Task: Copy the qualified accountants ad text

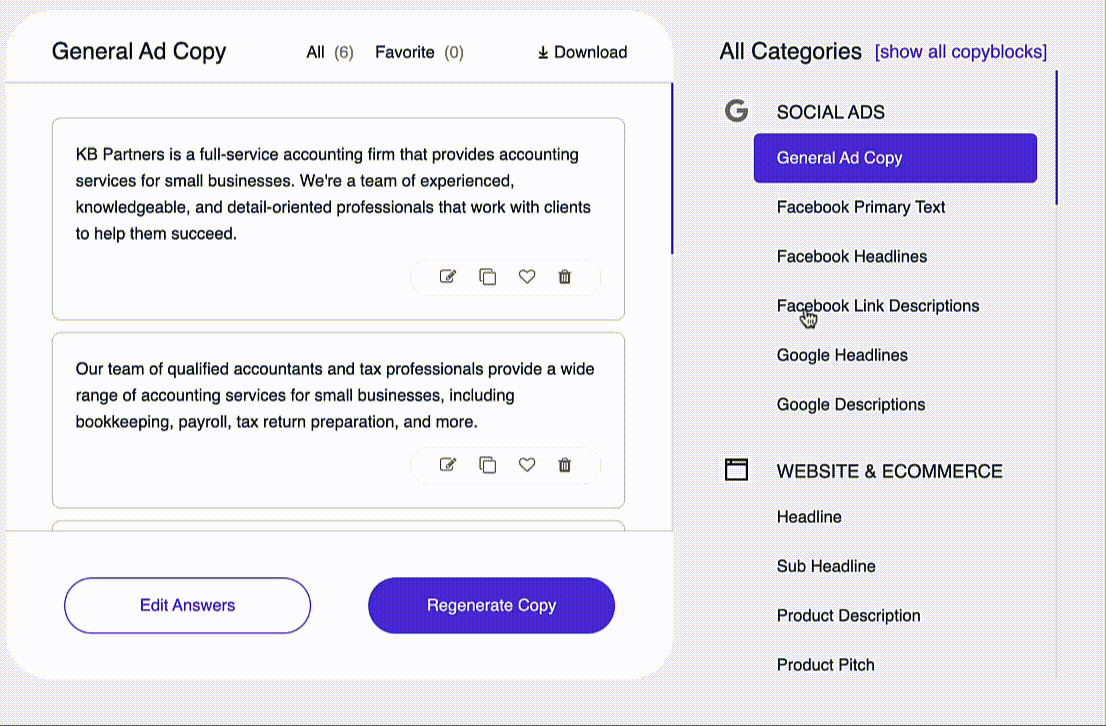Action: [487, 464]
